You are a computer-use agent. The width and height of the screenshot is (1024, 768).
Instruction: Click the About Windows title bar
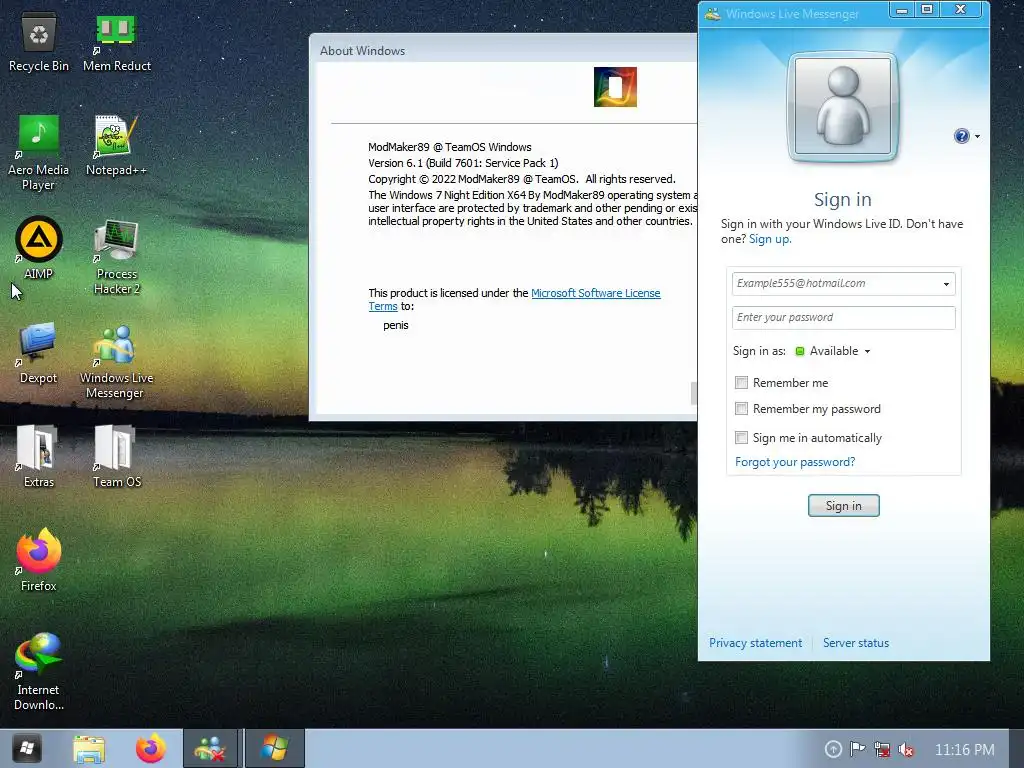click(x=503, y=50)
